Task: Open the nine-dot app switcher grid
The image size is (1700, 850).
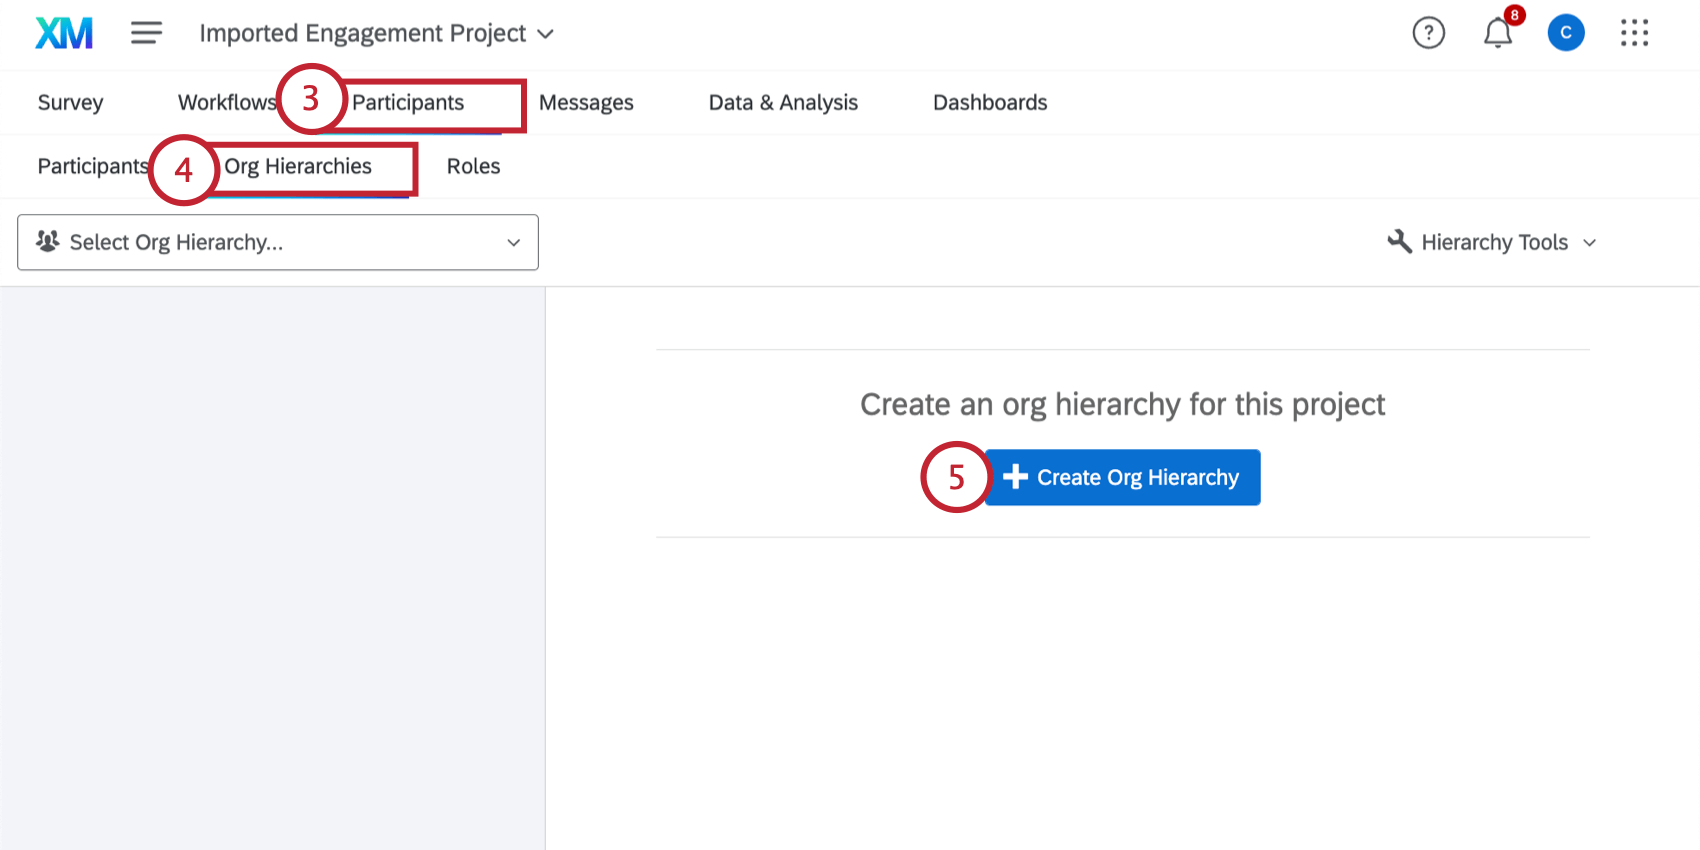Action: (1634, 33)
